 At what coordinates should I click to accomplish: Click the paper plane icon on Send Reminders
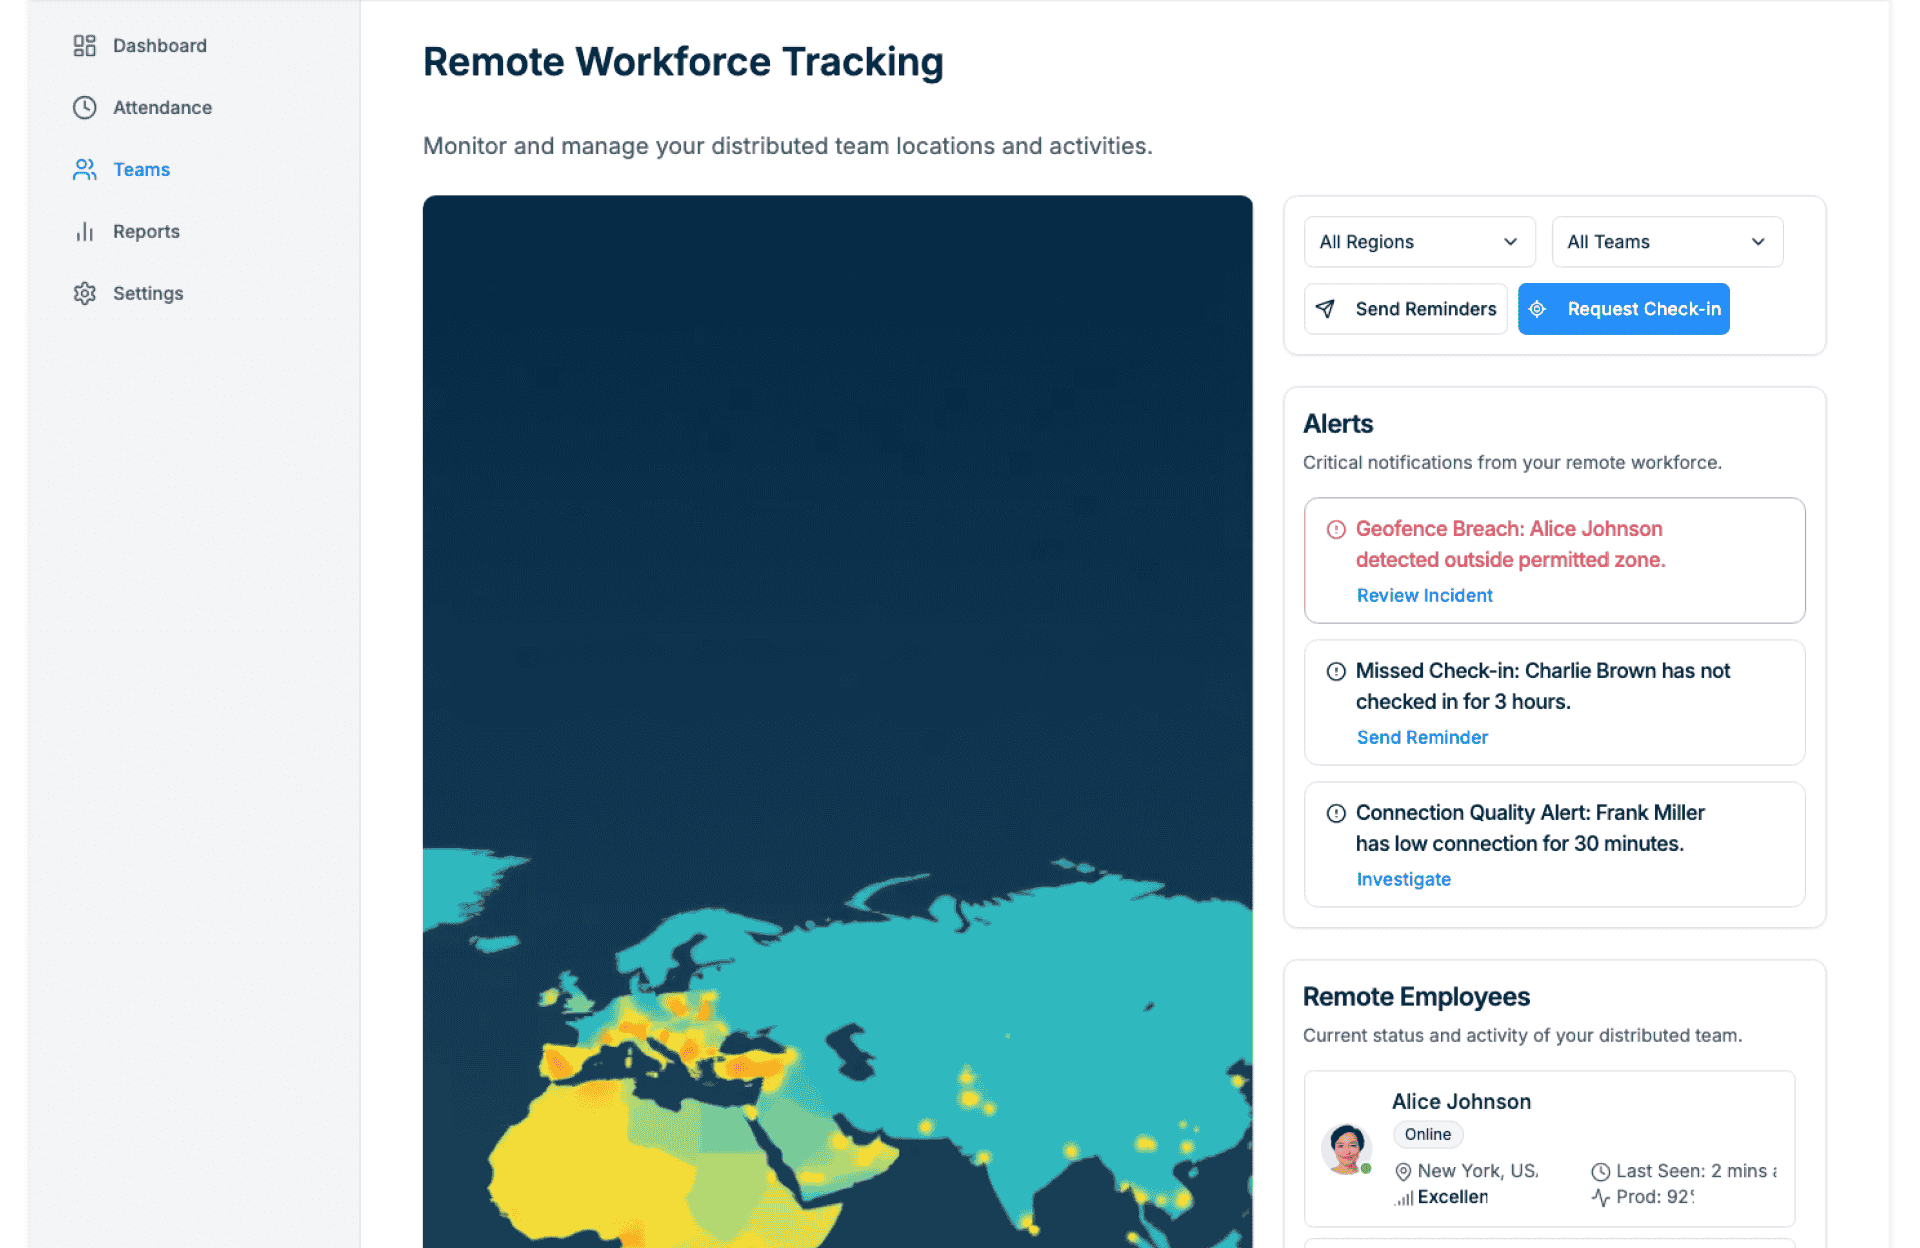click(1325, 309)
